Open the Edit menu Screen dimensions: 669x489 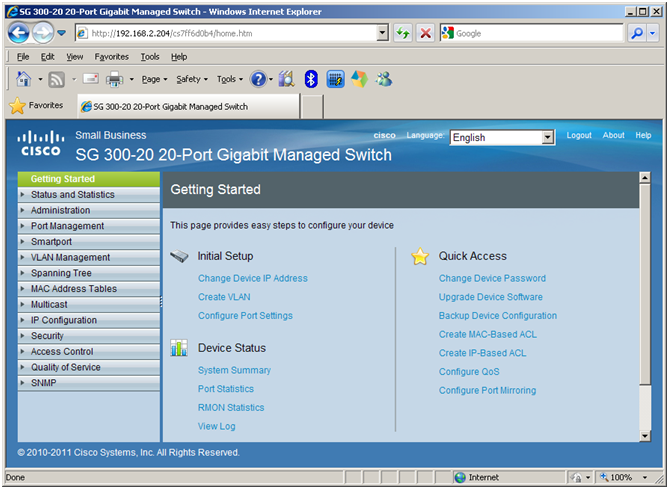[47, 57]
